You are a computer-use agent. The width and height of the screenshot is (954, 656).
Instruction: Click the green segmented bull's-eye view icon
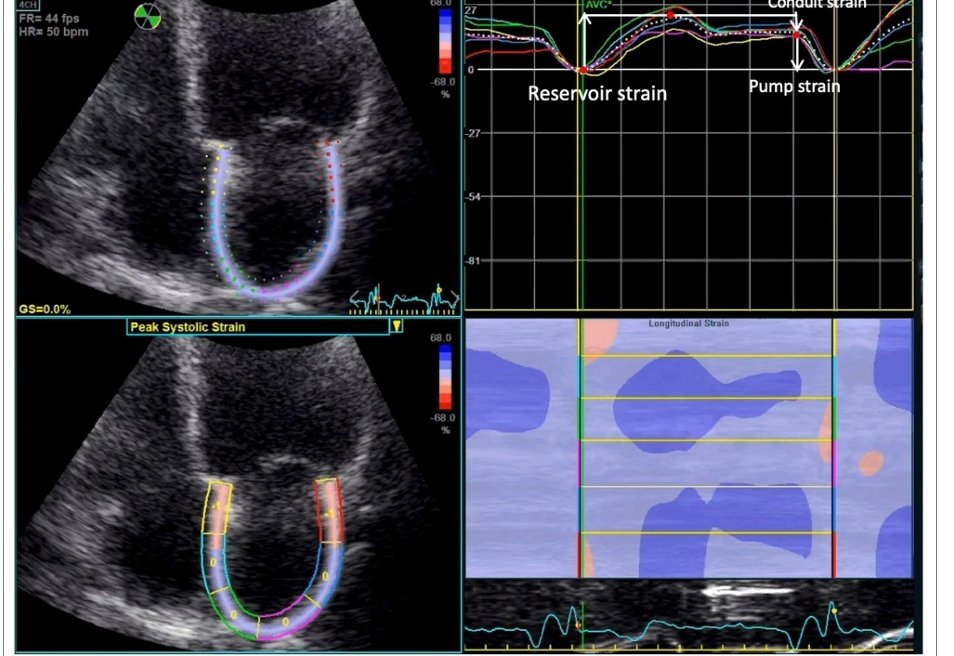[147, 17]
